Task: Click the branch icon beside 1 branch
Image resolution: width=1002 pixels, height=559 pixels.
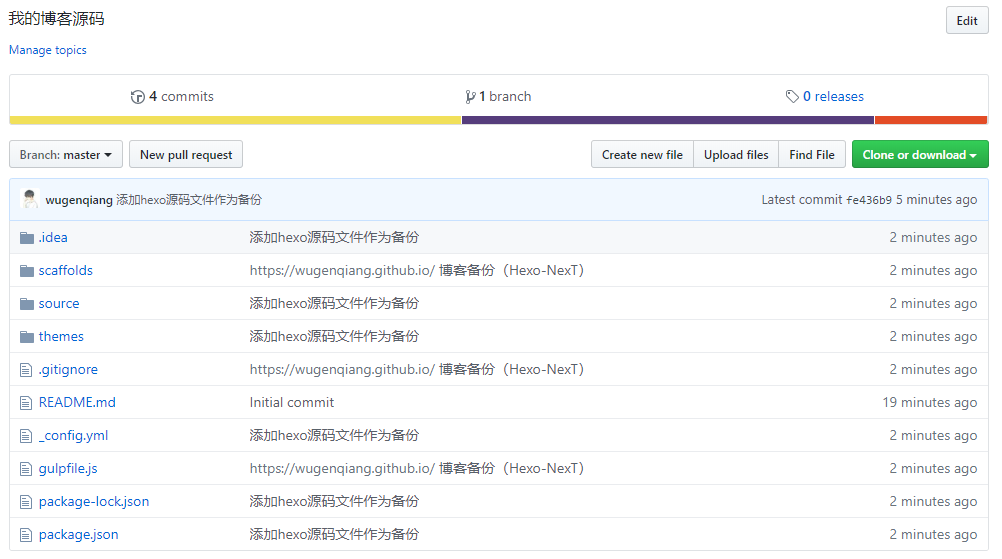Action: tap(470, 97)
